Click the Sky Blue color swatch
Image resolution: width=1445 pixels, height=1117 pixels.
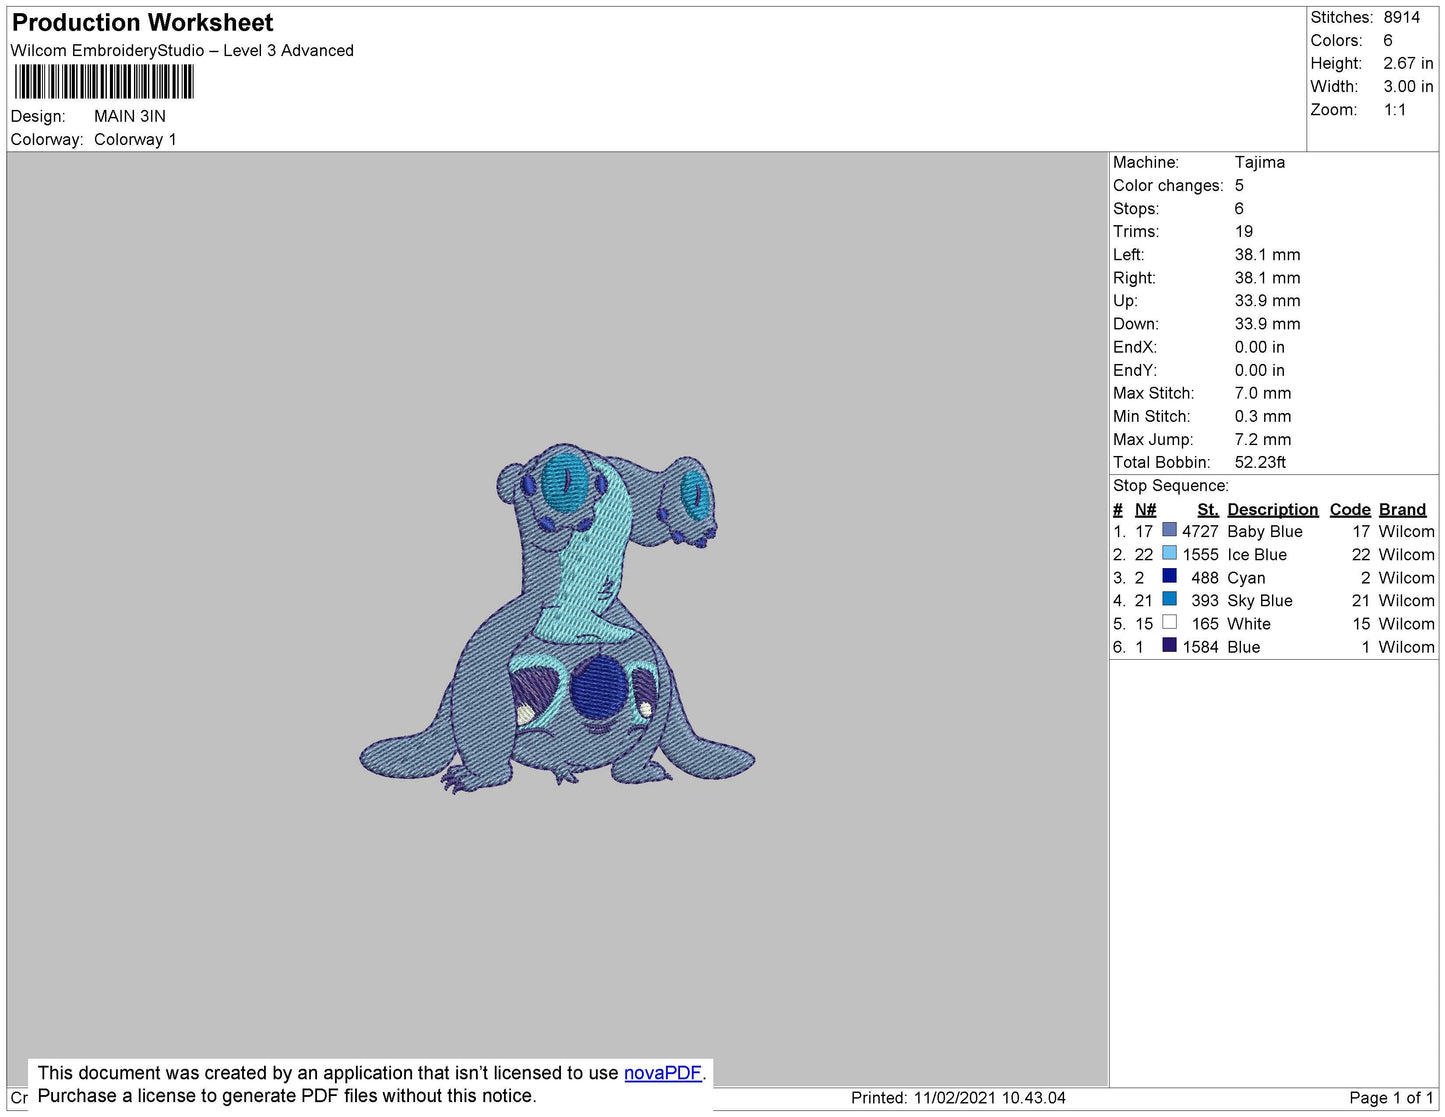click(x=1169, y=599)
